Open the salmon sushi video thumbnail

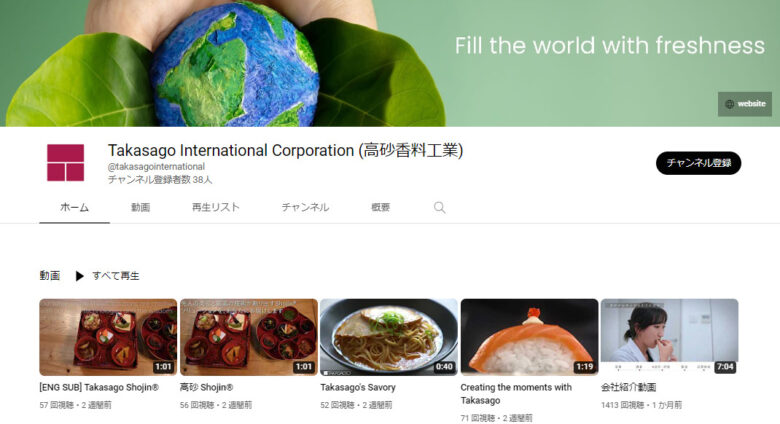click(529, 337)
